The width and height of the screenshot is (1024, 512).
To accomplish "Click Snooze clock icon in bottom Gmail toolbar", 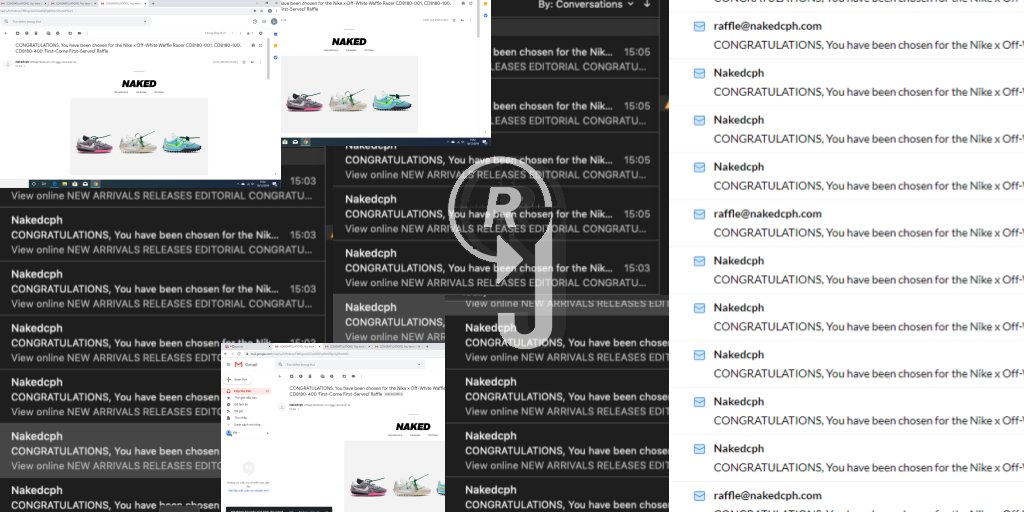I will point(332,376).
